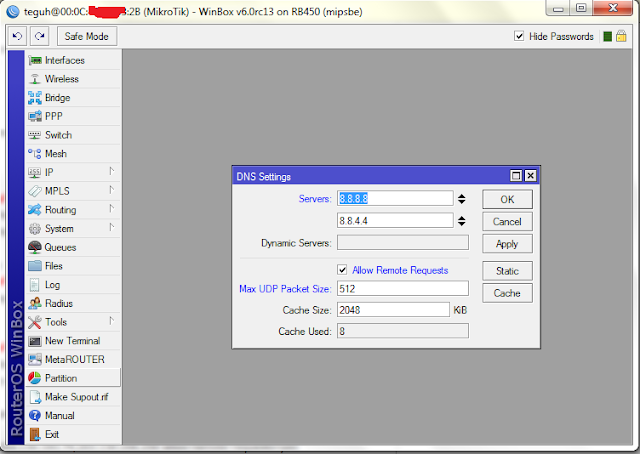640x454 pixels.
Task: Click the stepper arrows beside 8.8.8.8 server
Action: [462, 199]
